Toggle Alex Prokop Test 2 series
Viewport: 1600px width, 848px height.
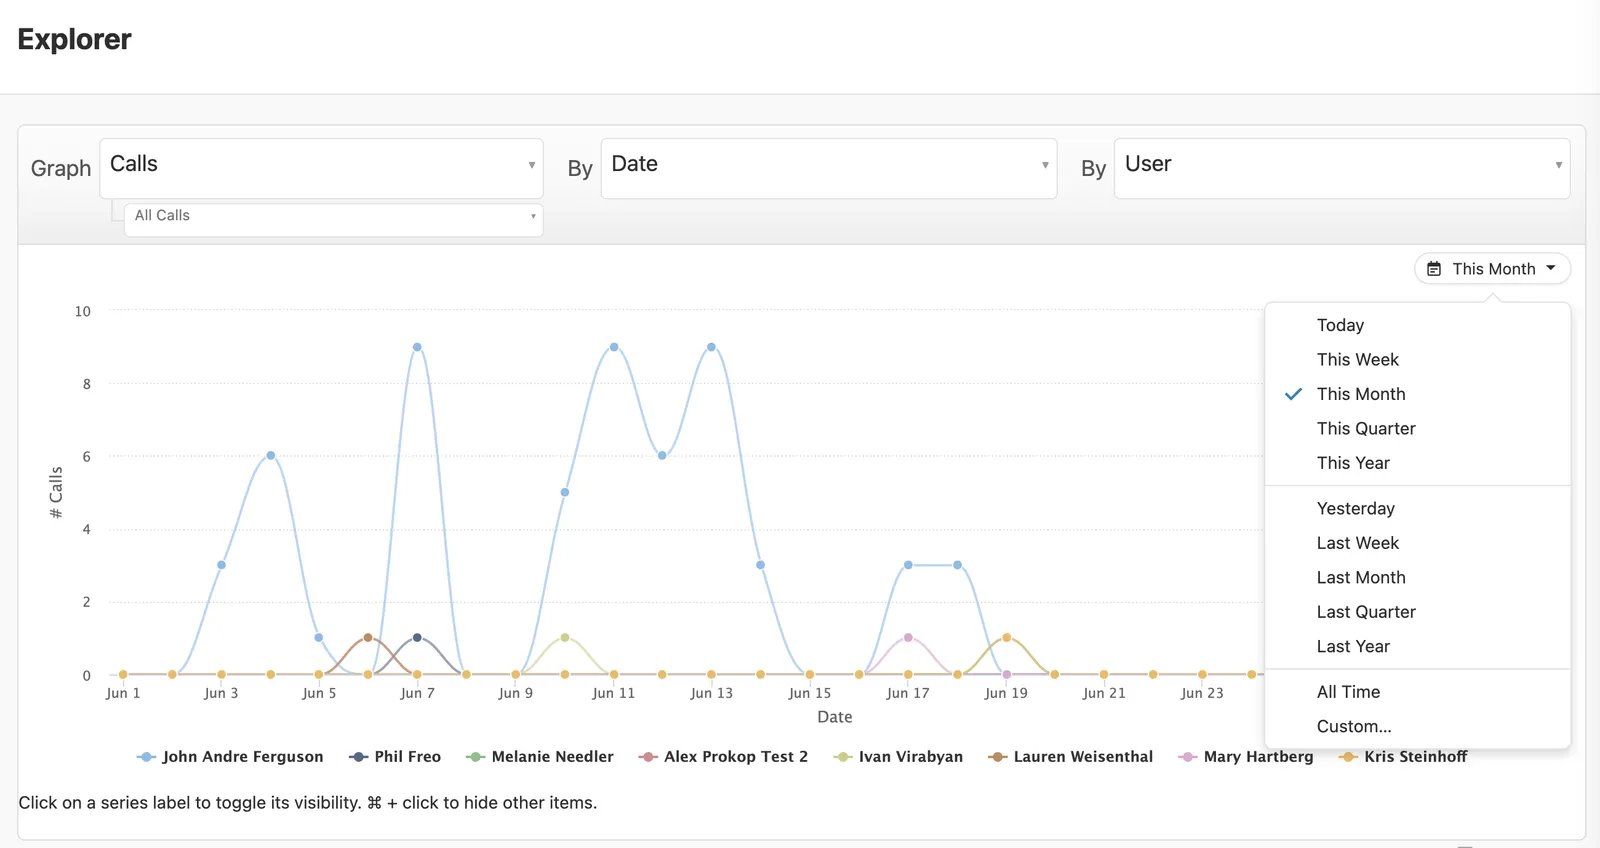coord(723,757)
